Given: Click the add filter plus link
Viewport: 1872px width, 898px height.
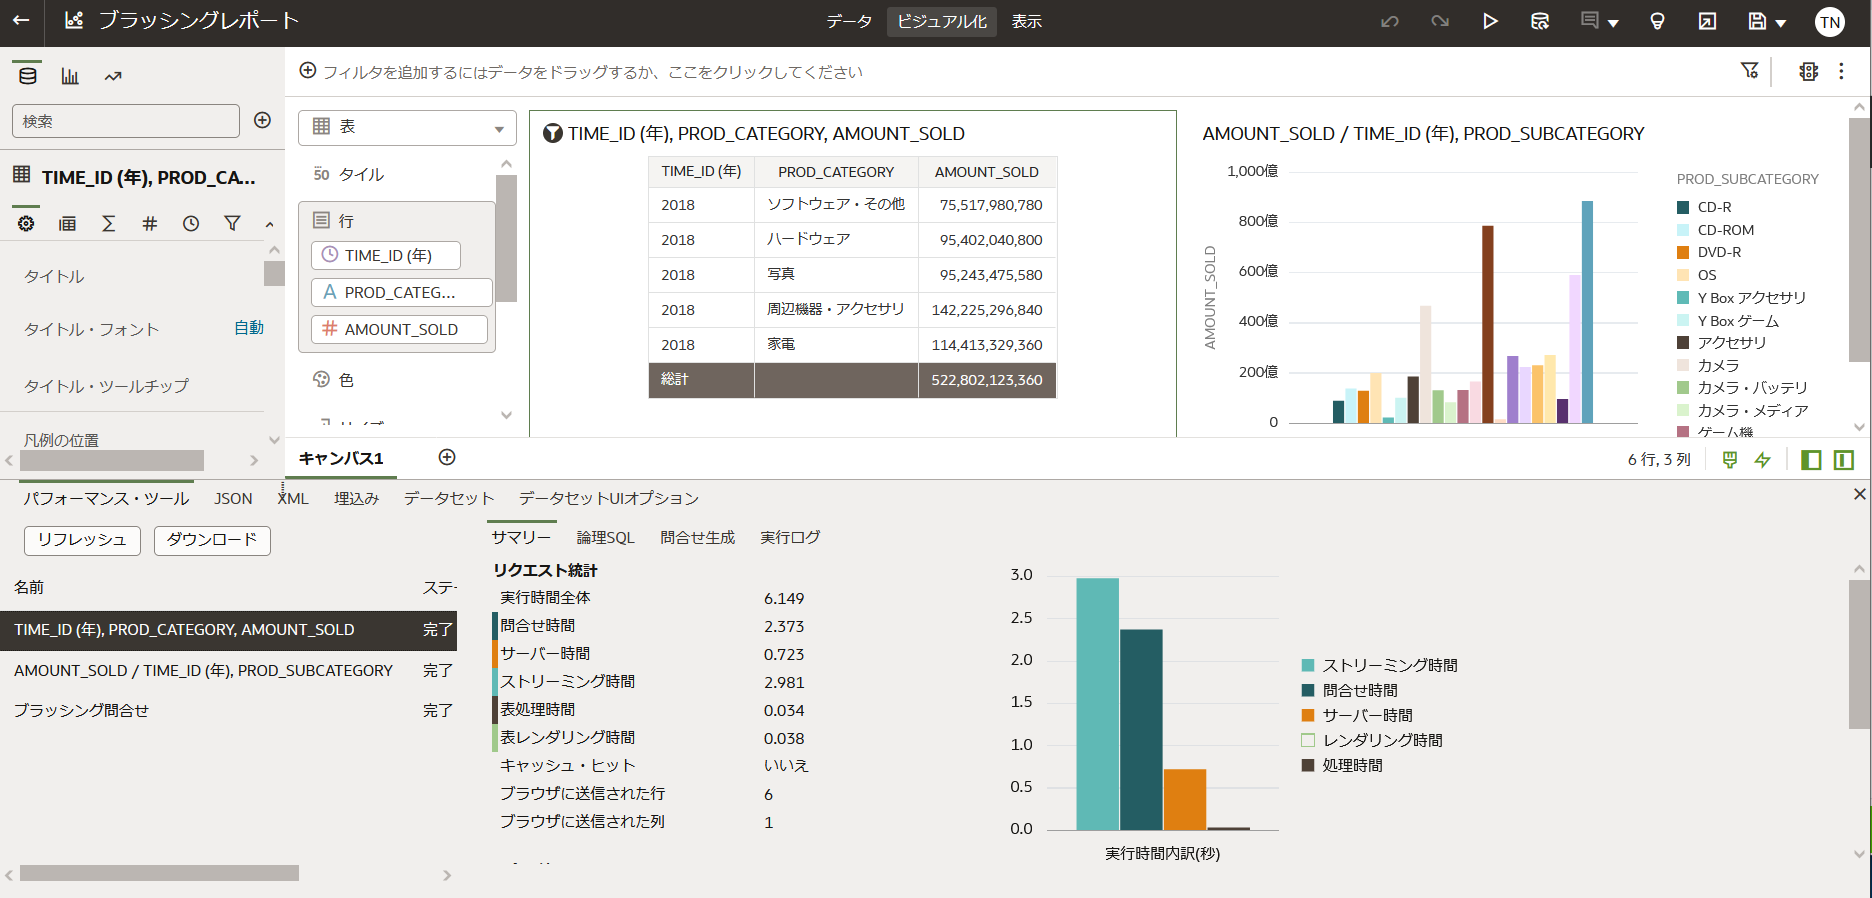Looking at the screenshot, I should pyautogui.click(x=308, y=70).
